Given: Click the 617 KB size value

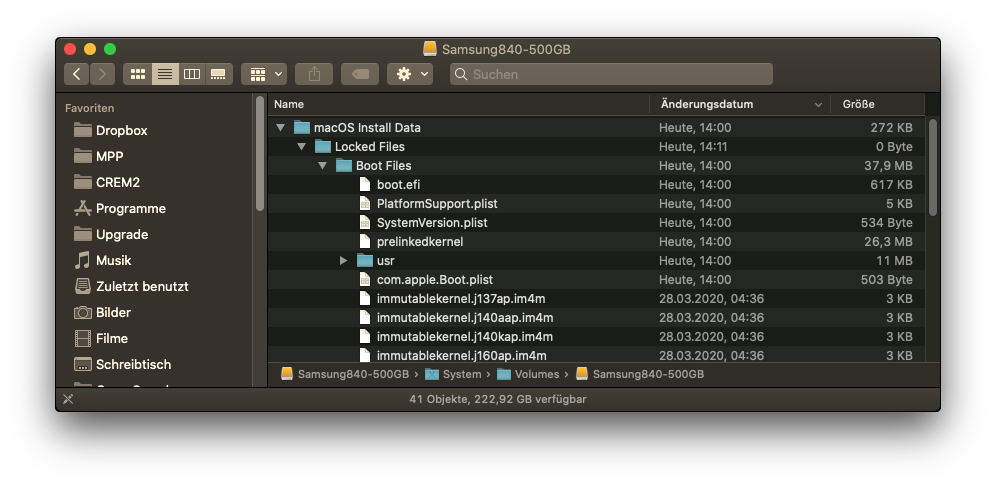Looking at the screenshot, I should pos(891,185).
